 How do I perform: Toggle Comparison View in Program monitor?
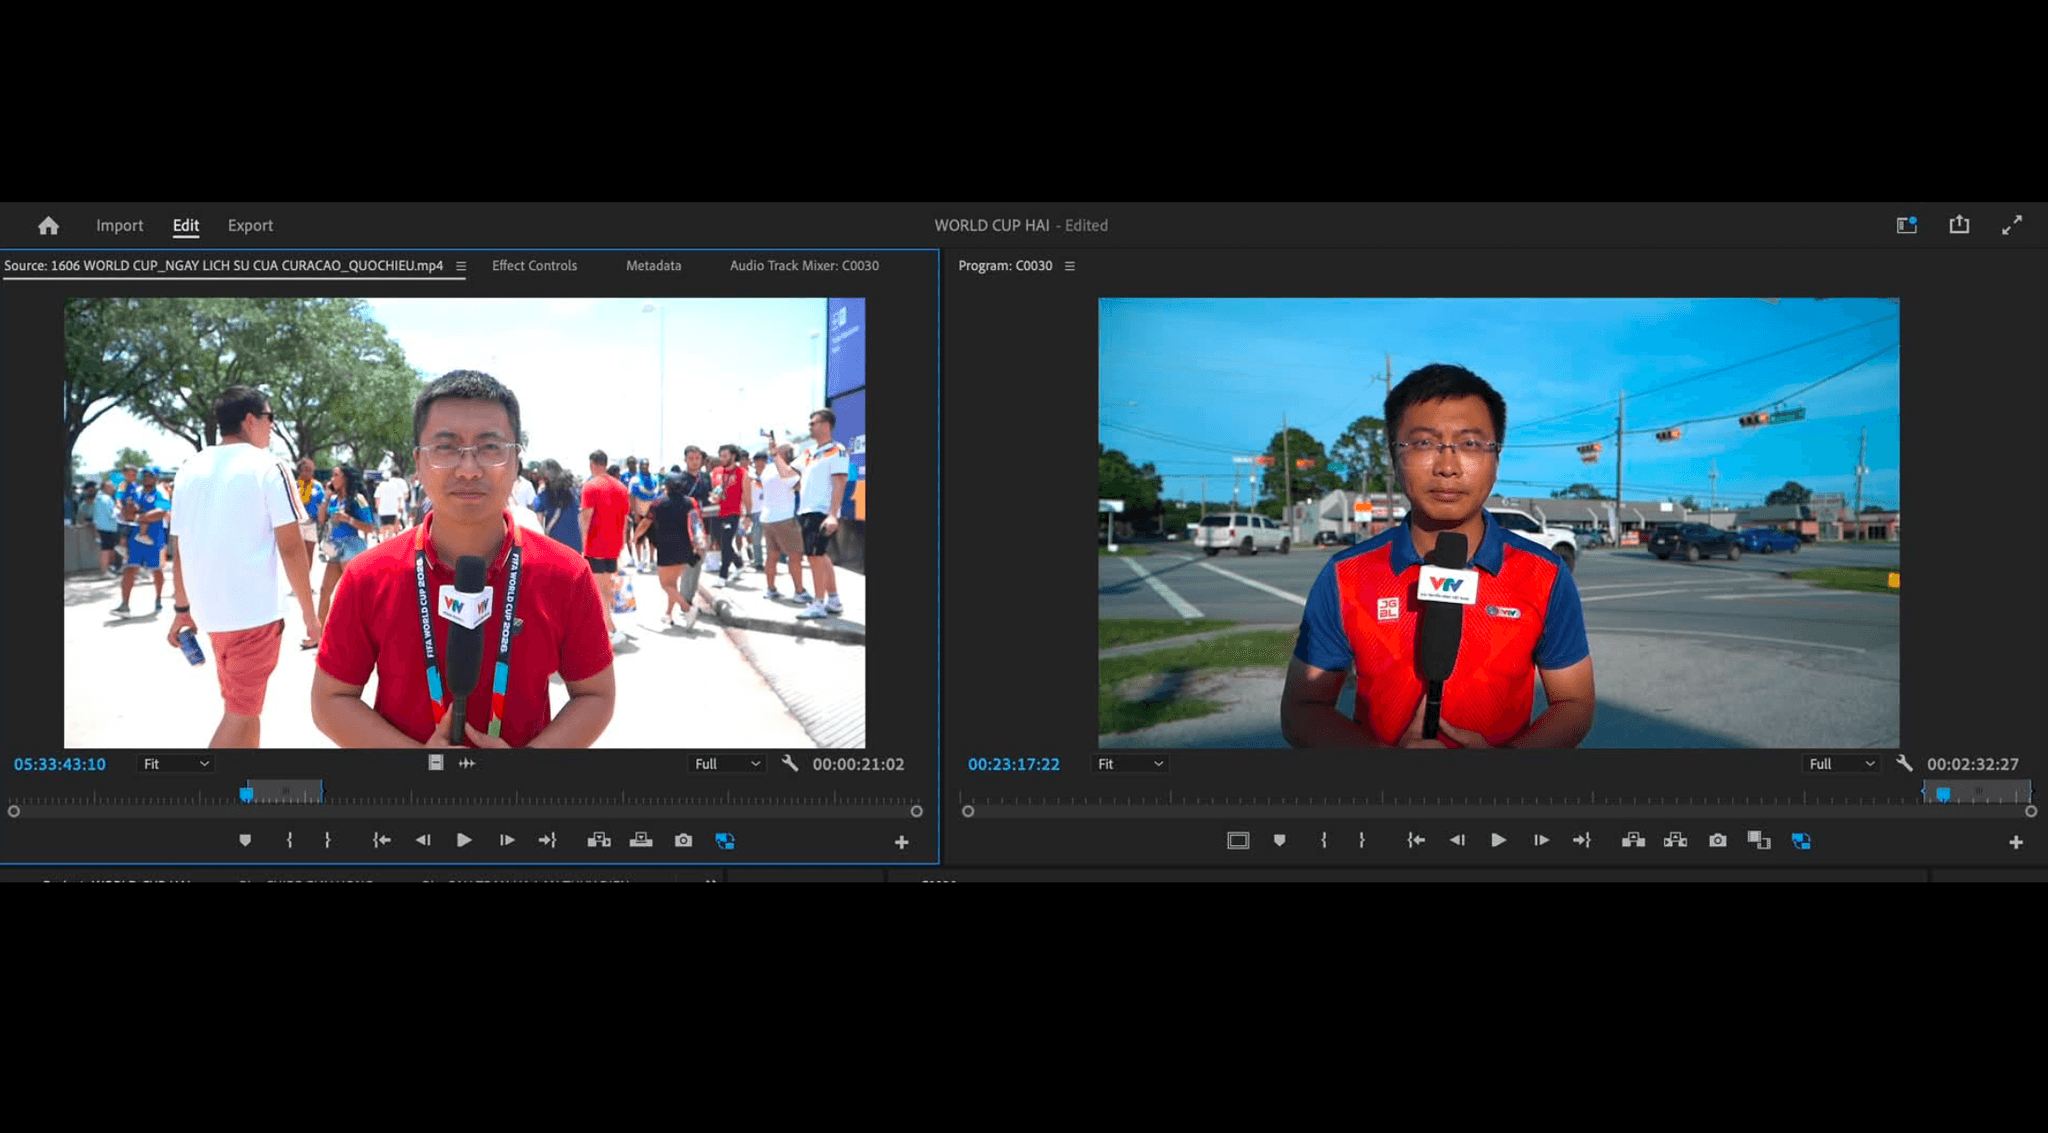1759,841
